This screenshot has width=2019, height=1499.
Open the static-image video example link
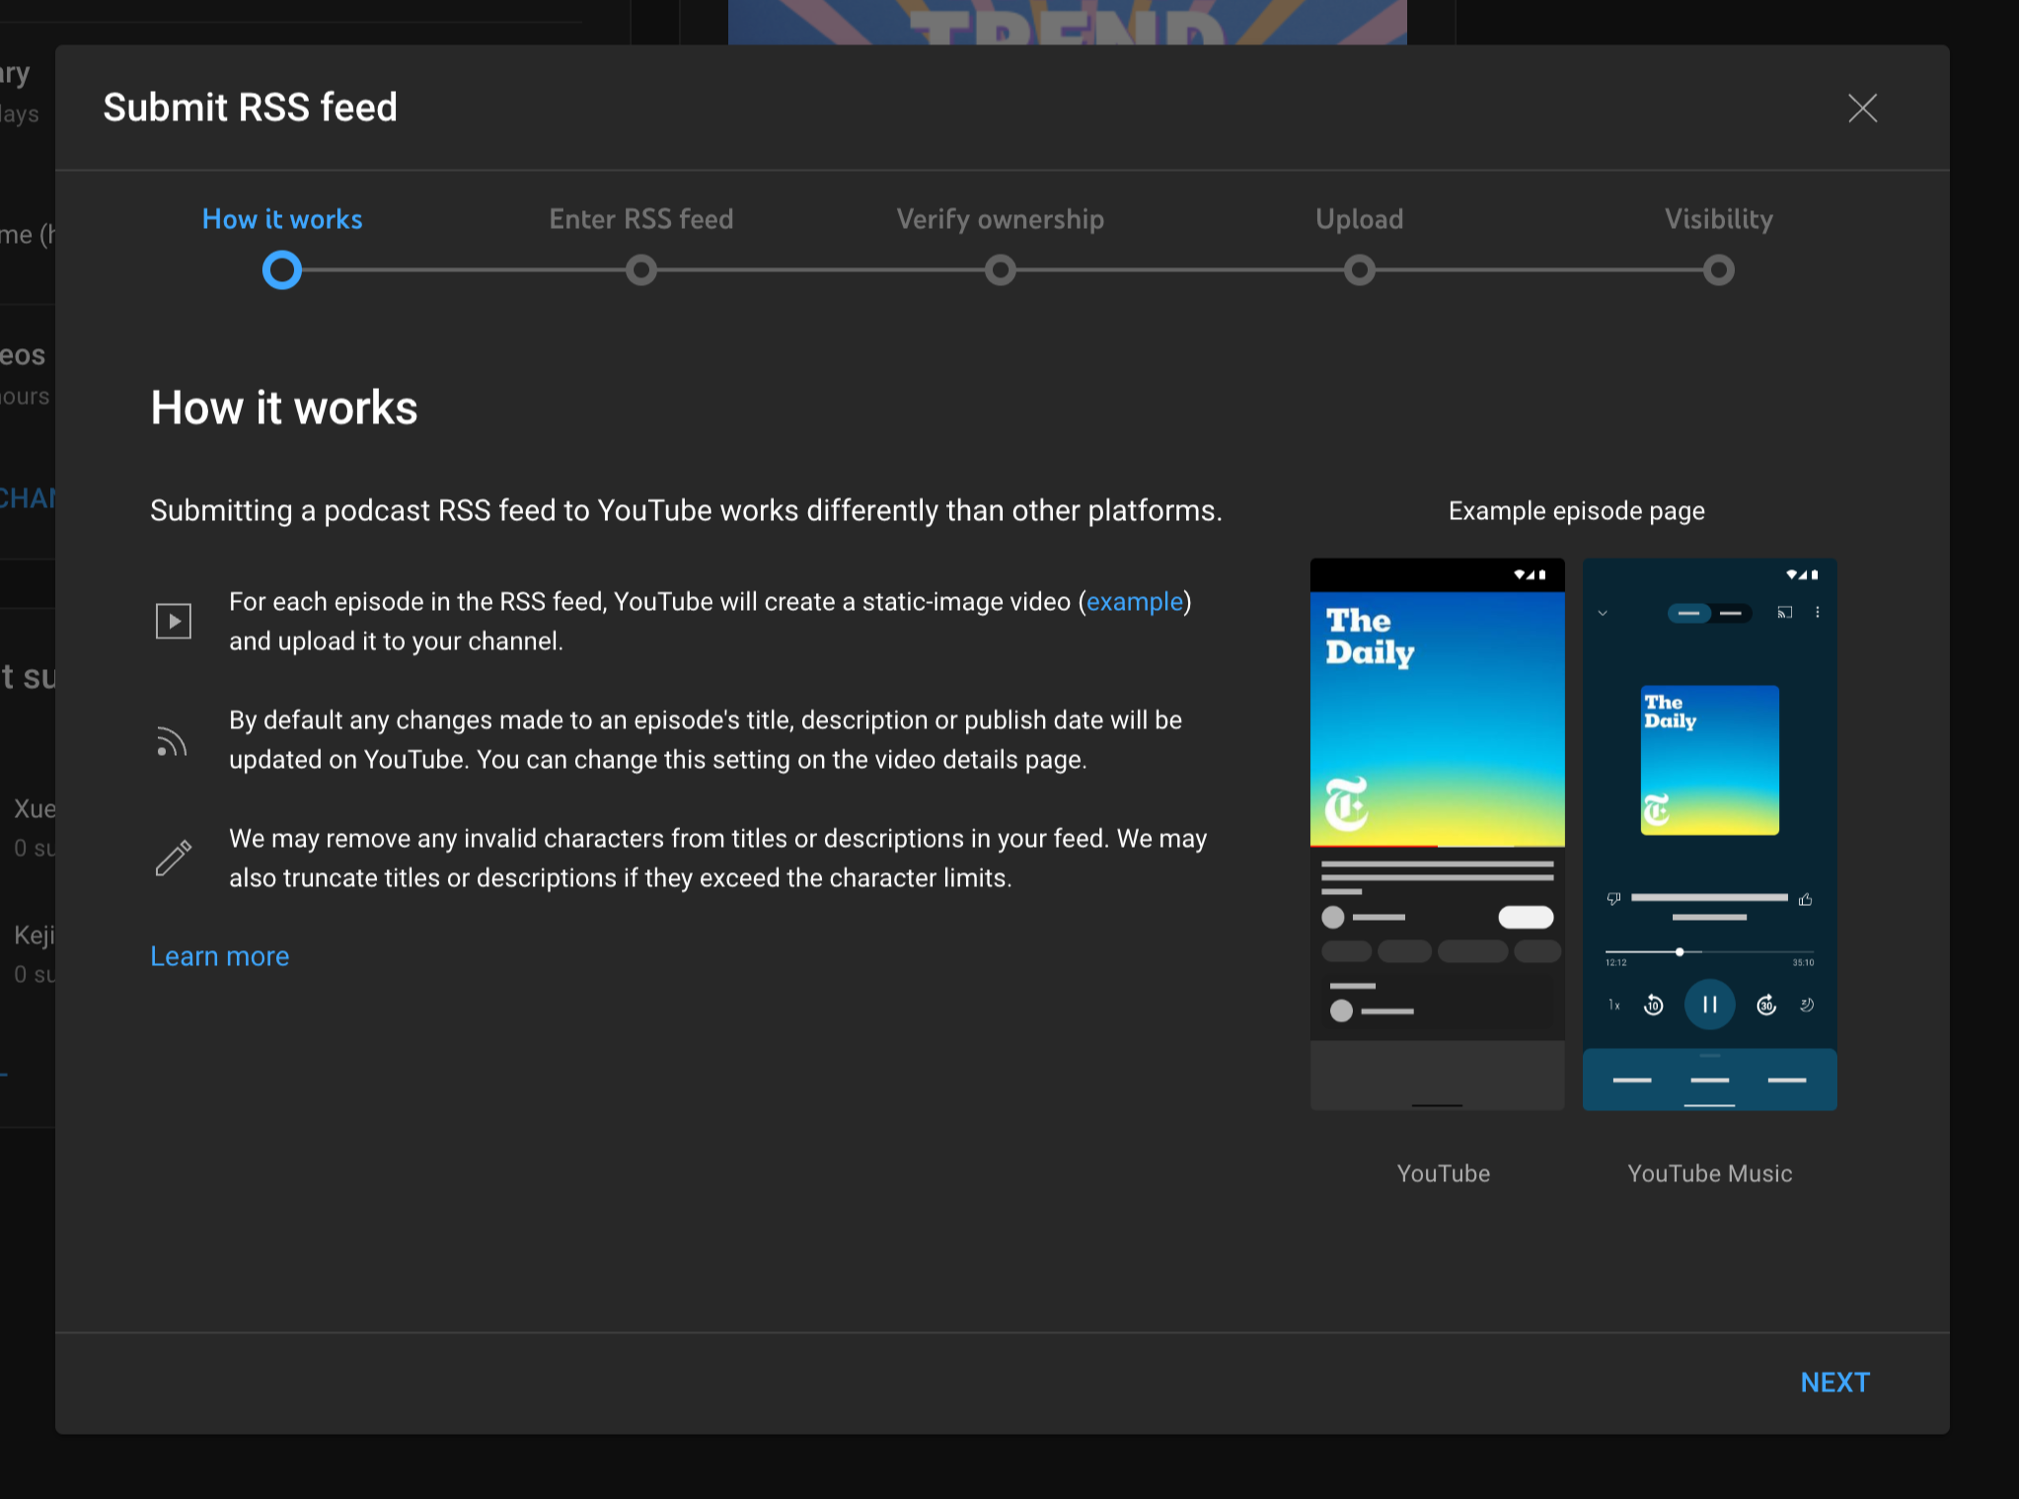[x=1134, y=602]
